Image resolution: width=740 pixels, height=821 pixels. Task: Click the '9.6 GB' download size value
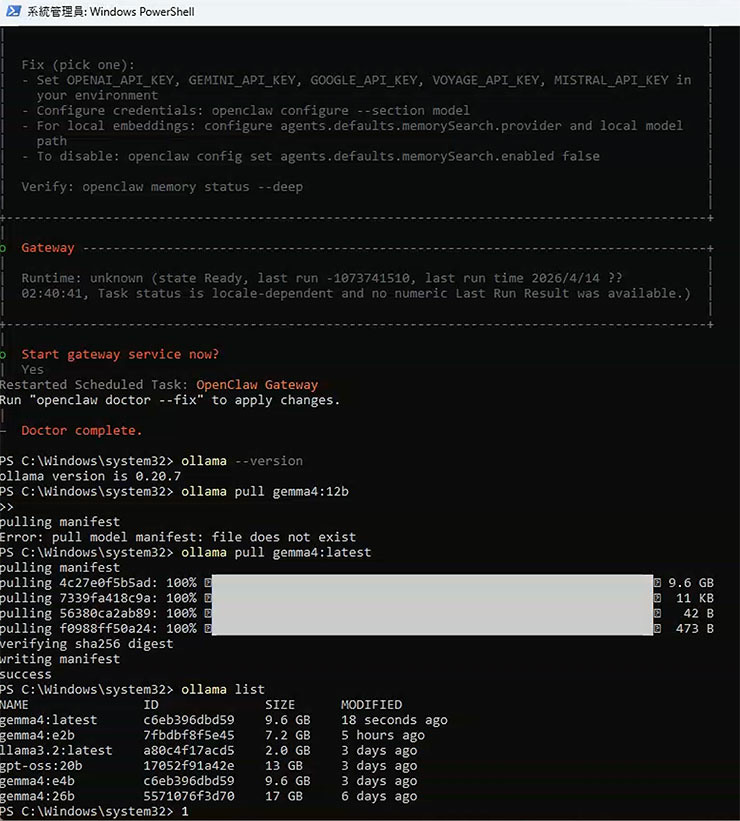pyautogui.click(x=691, y=583)
